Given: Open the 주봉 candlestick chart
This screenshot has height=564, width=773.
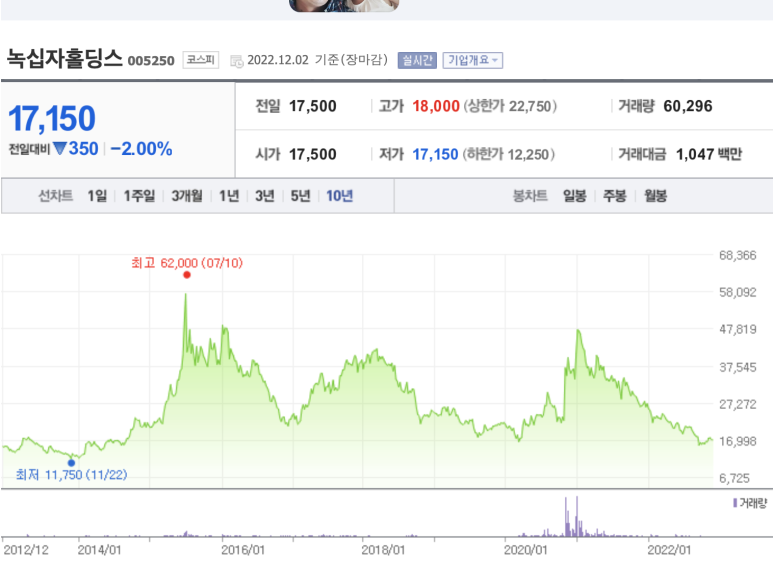Looking at the screenshot, I should pos(615,196).
